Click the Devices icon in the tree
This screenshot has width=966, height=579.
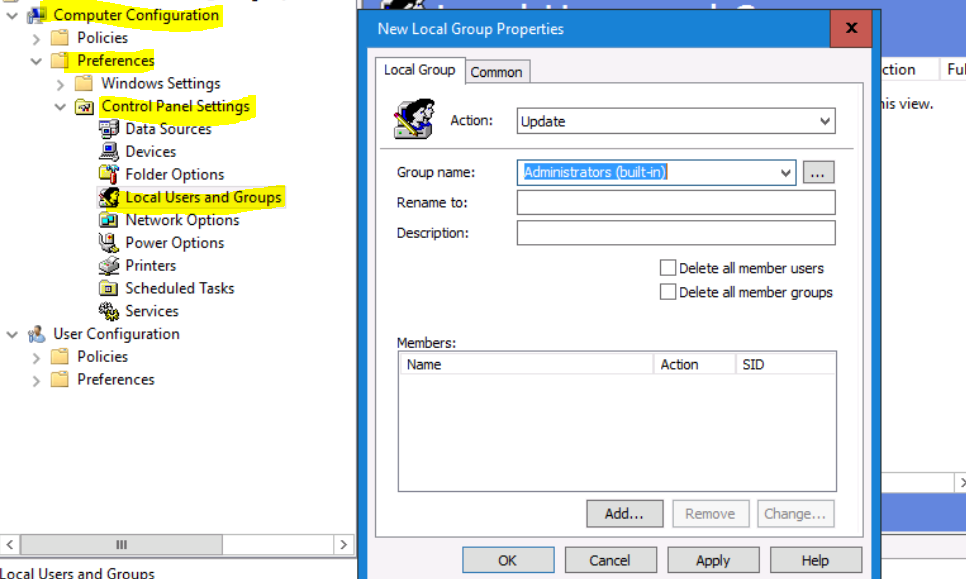tap(108, 151)
